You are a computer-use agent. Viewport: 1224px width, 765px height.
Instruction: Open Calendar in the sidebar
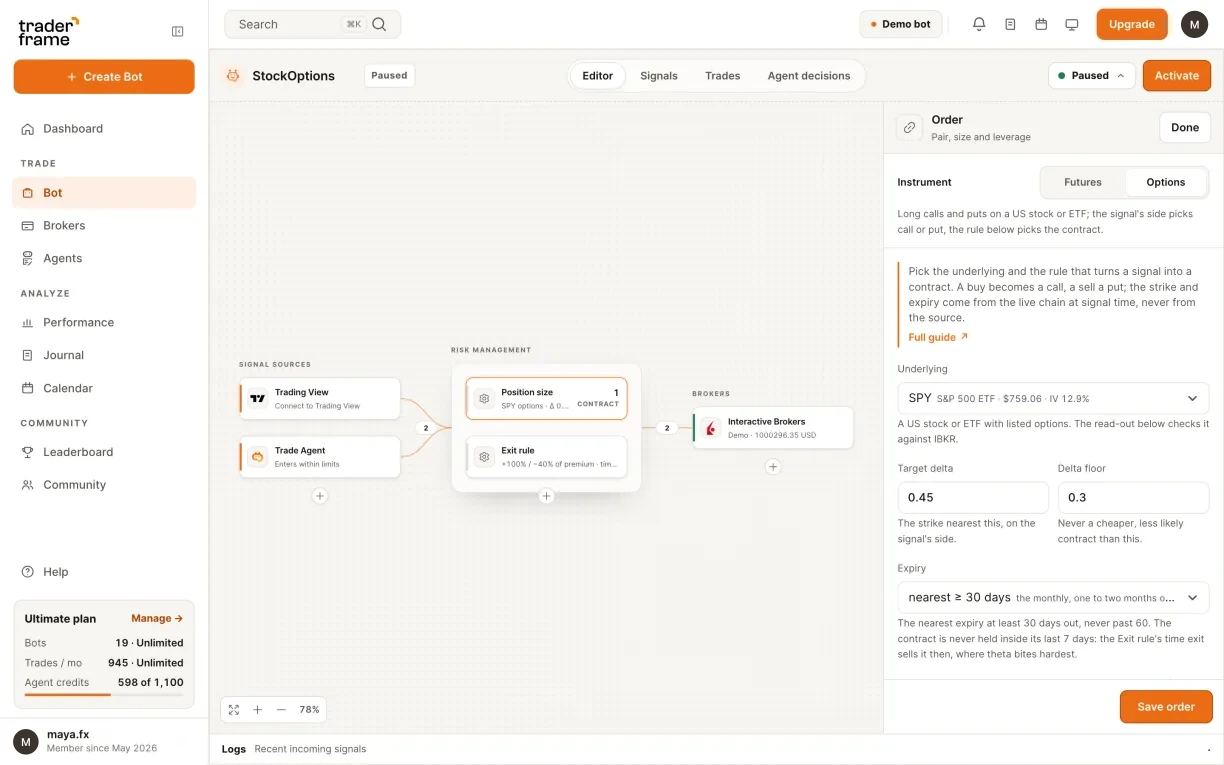click(x=104, y=388)
